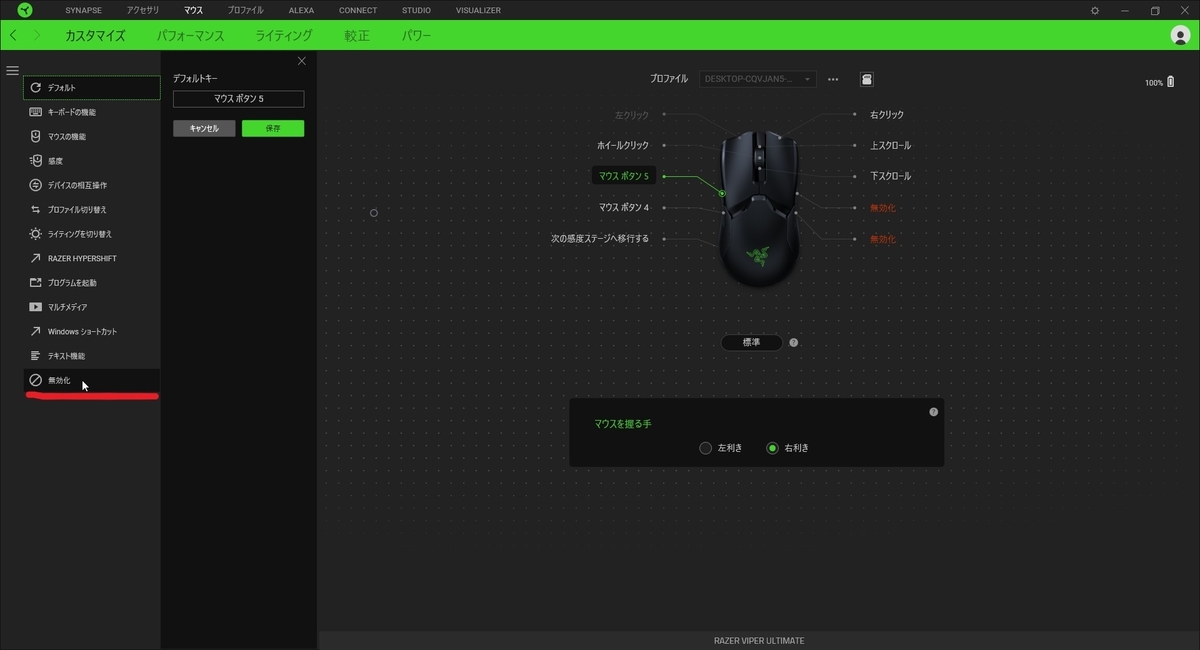The width and height of the screenshot is (1200, 650).
Task: Select the キーボードの機能 keyboard icon
Action: [36, 112]
